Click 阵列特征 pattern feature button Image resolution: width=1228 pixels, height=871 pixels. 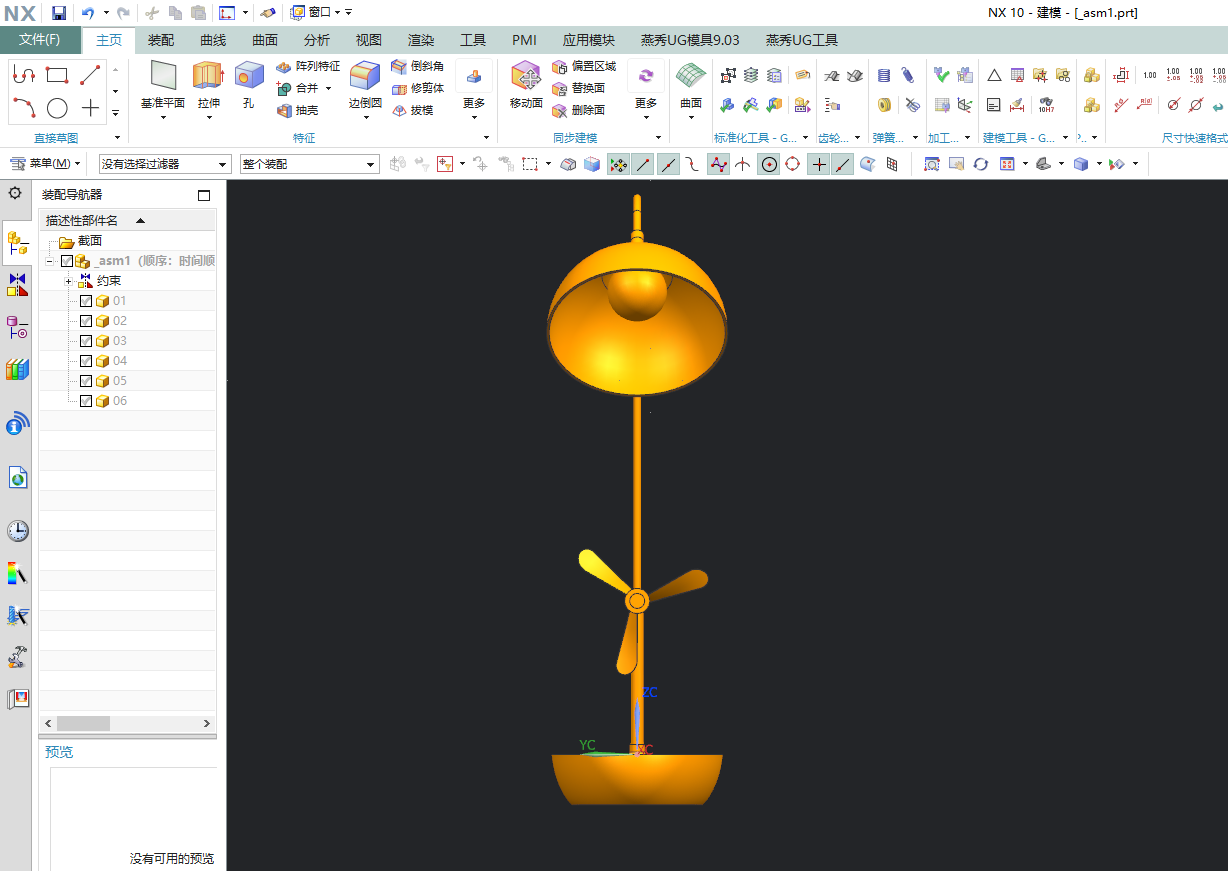pos(308,66)
